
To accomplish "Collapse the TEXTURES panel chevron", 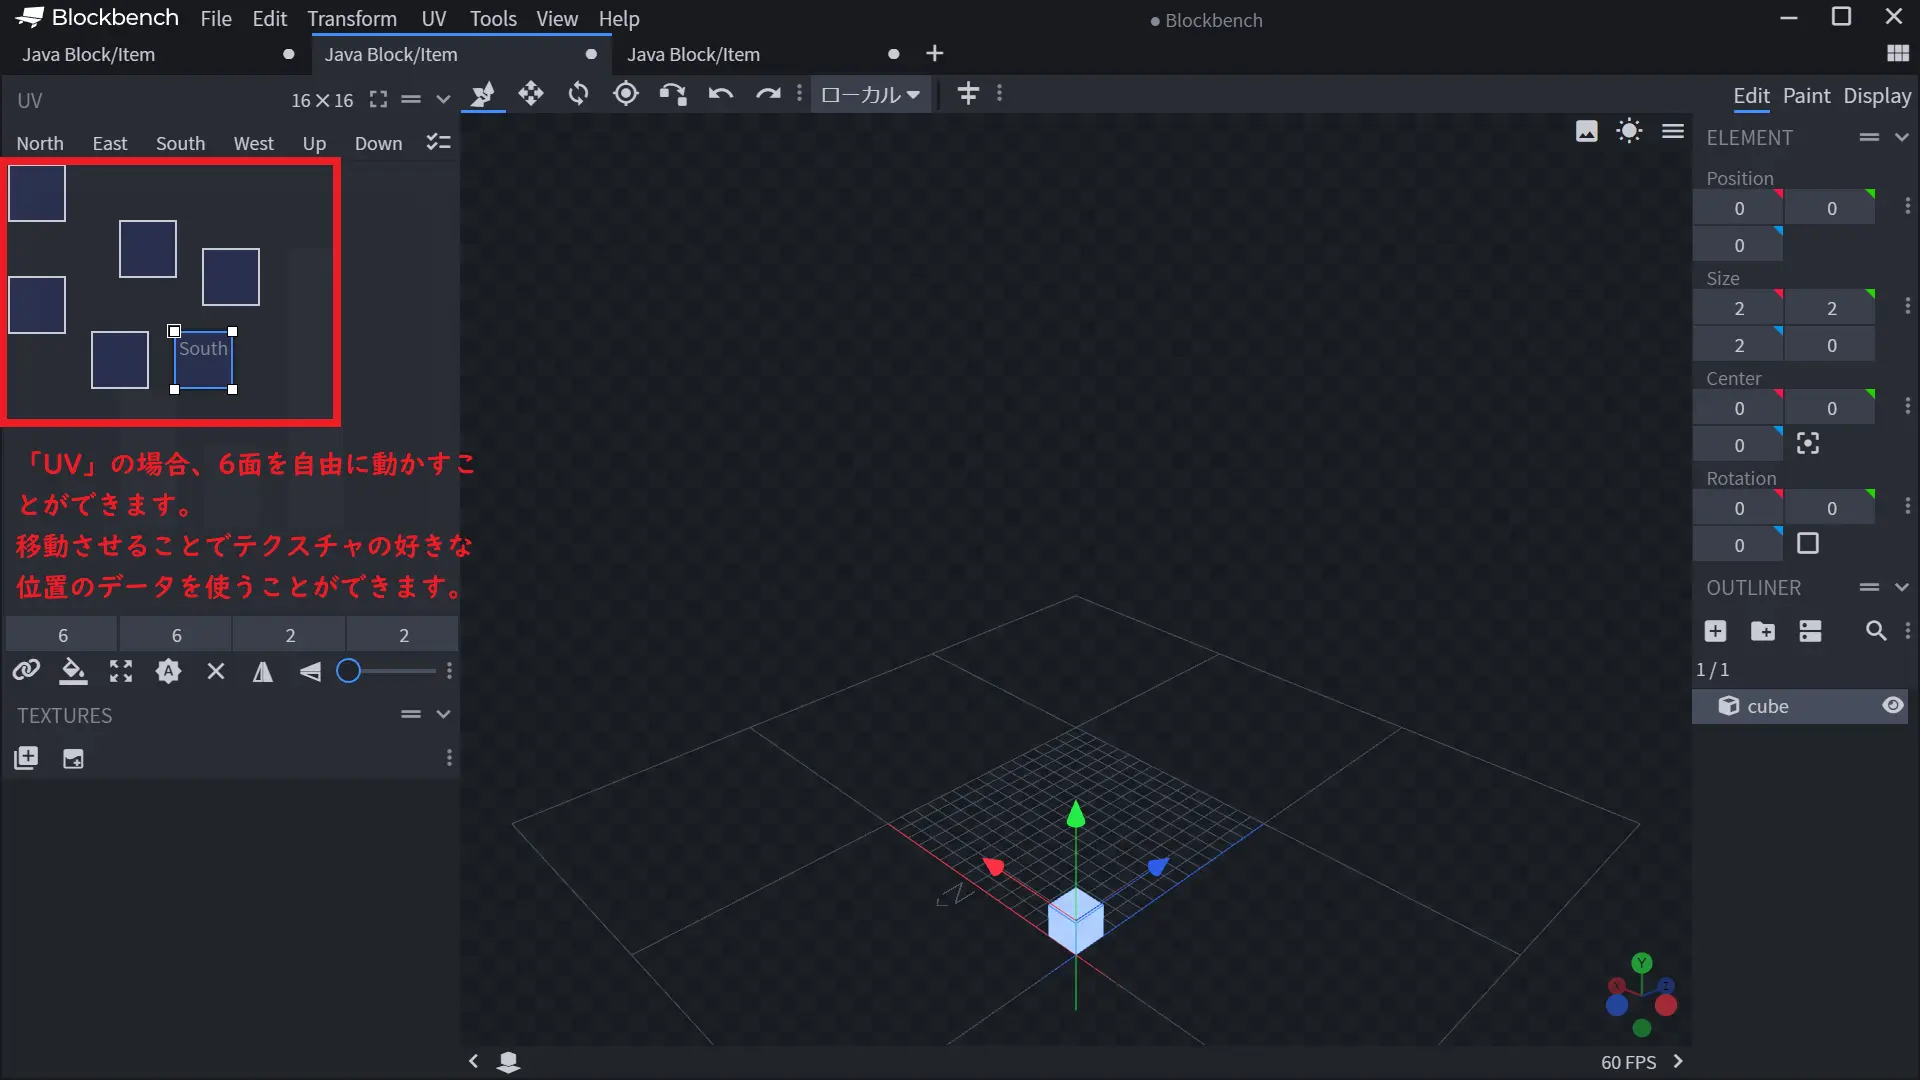I will pyautogui.click(x=443, y=714).
